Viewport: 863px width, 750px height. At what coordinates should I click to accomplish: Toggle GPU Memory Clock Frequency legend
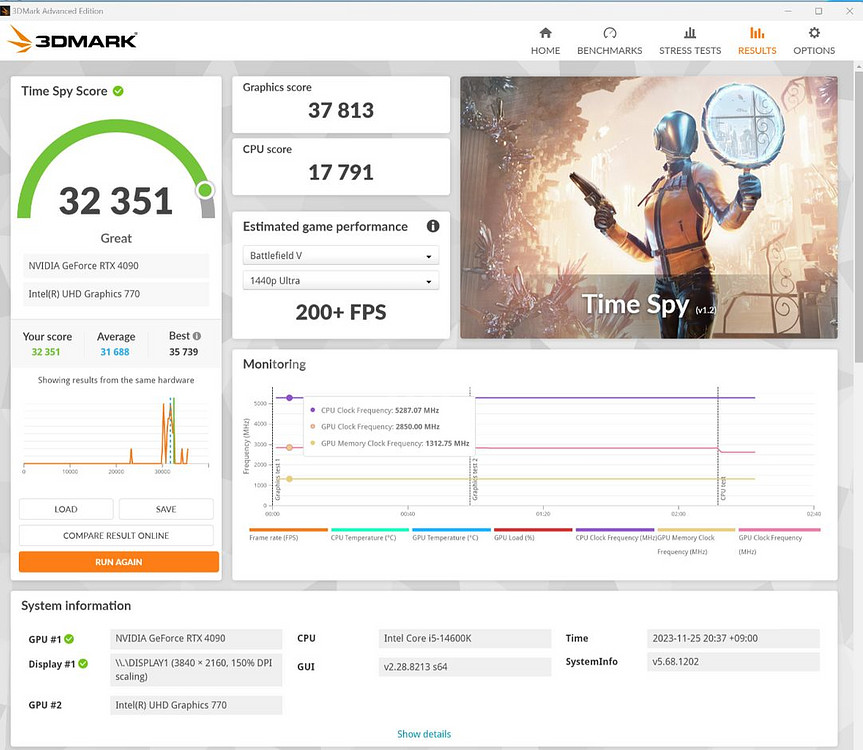(x=696, y=542)
